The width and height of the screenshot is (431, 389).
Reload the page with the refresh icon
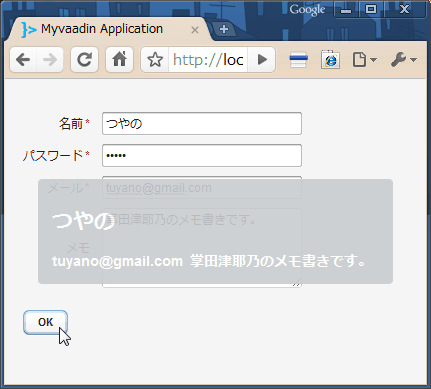coord(84,60)
